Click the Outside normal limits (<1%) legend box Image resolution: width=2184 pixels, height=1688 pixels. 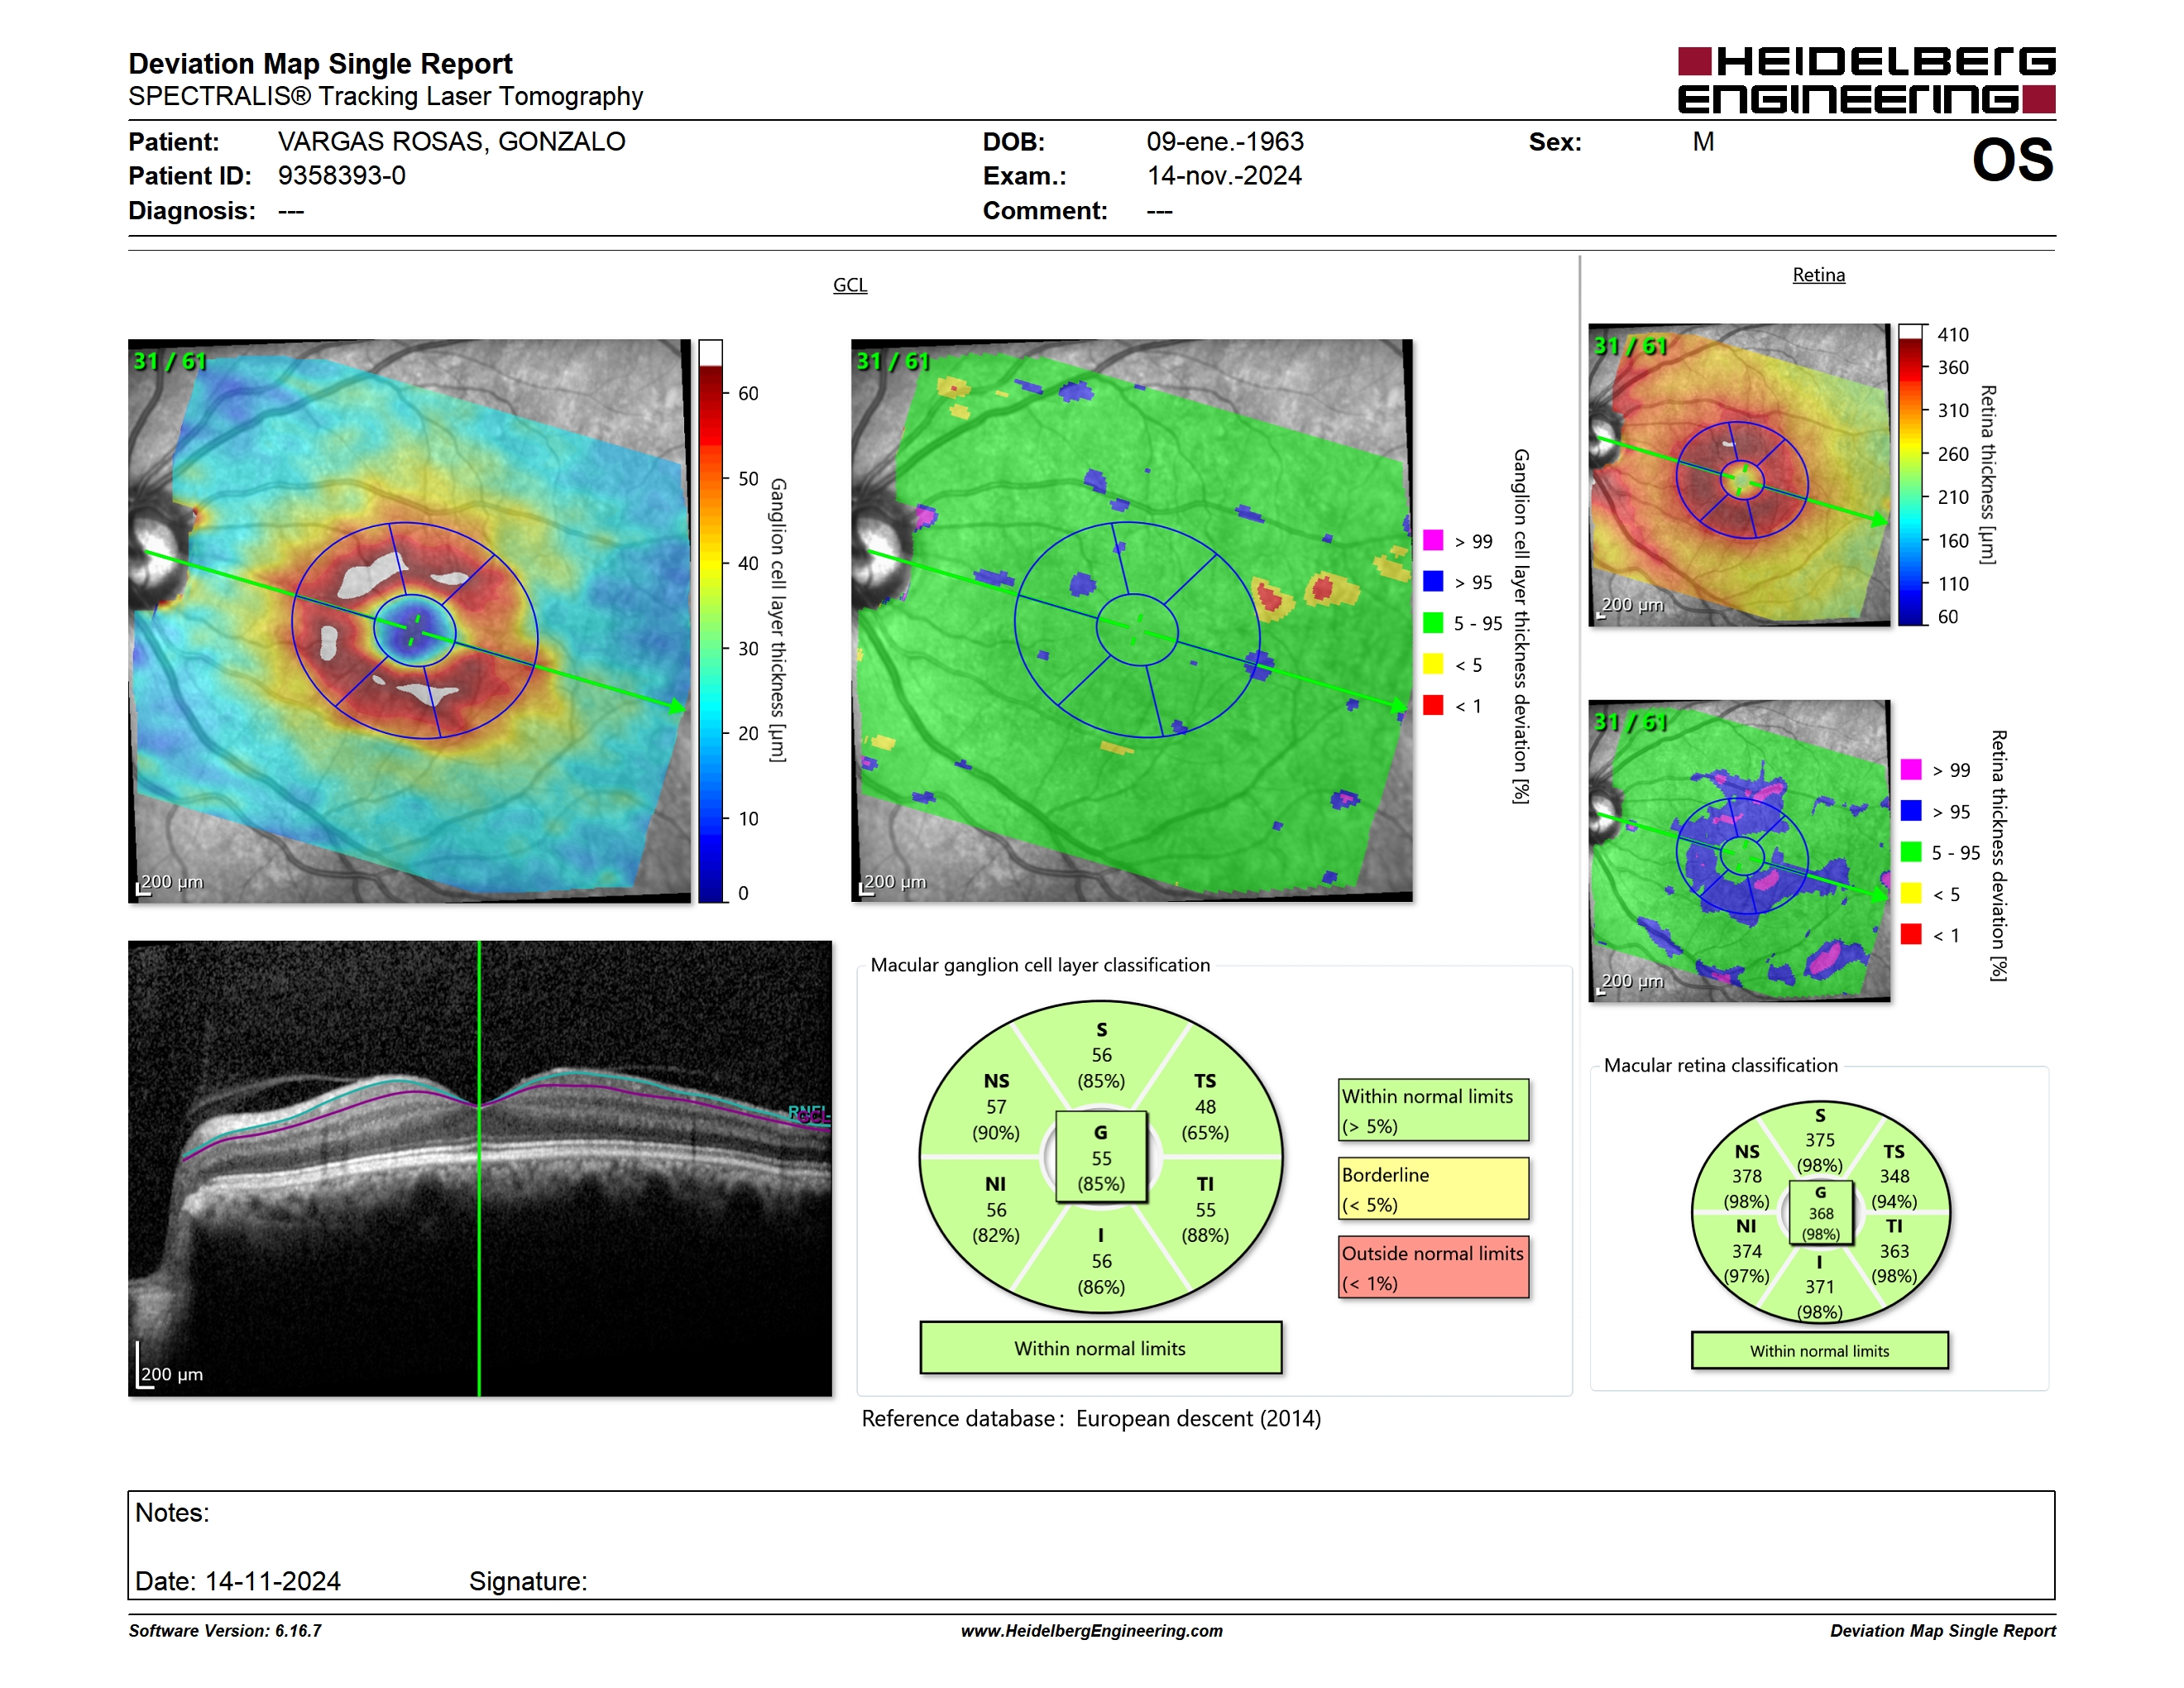(1433, 1267)
